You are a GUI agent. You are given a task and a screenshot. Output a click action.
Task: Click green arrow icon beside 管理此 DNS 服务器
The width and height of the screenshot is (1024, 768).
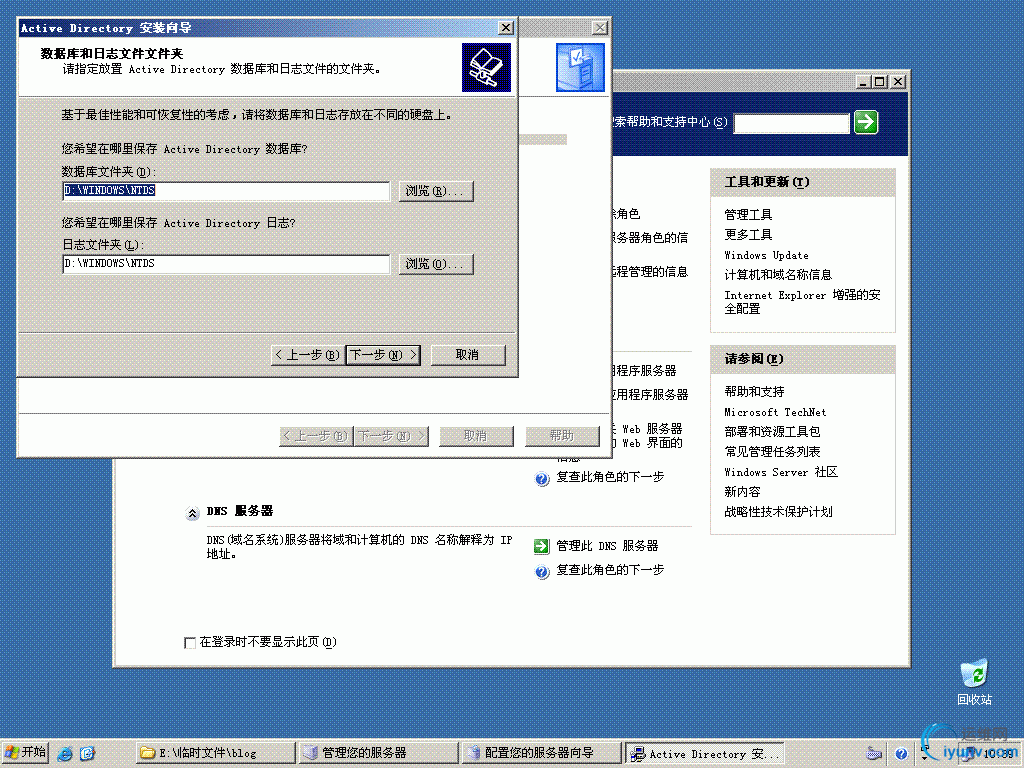(541, 546)
